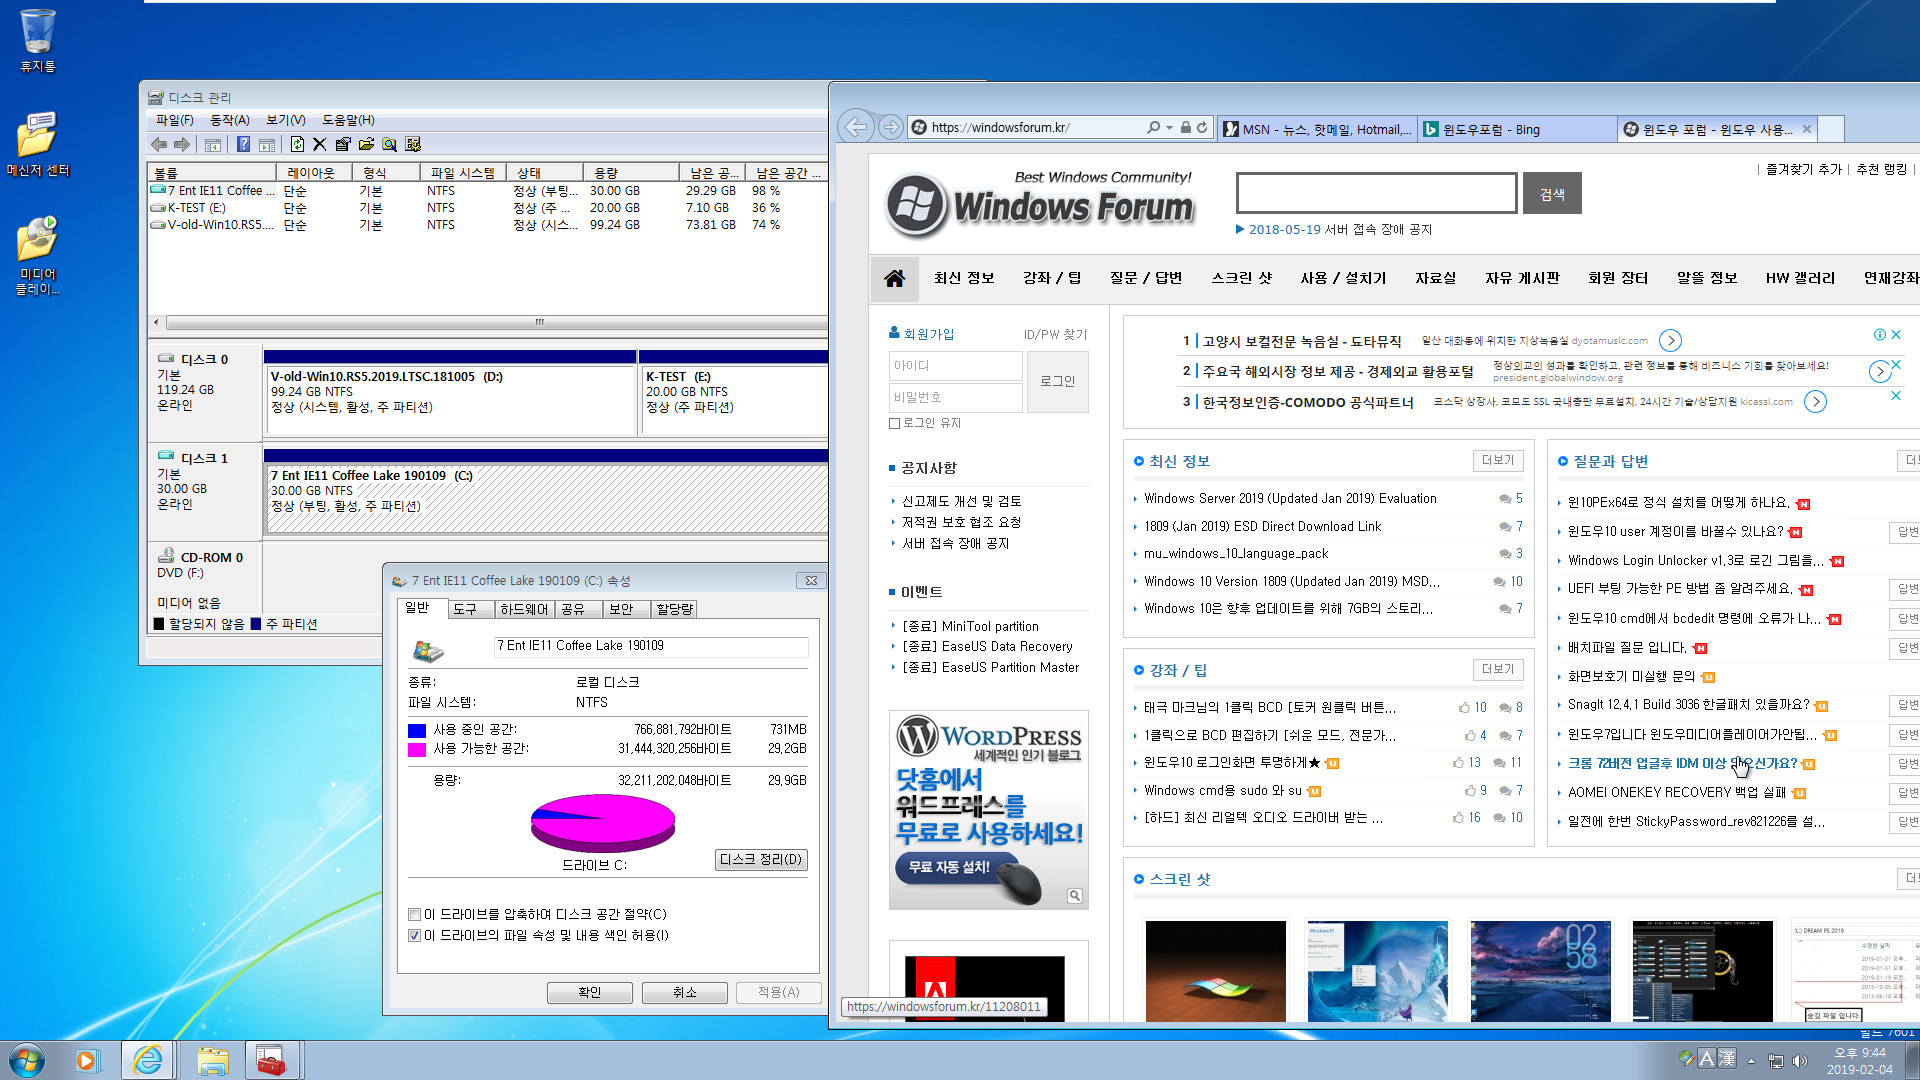Click the refresh icon in IE address bar
This screenshot has width=1920, height=1080.
1202,127
